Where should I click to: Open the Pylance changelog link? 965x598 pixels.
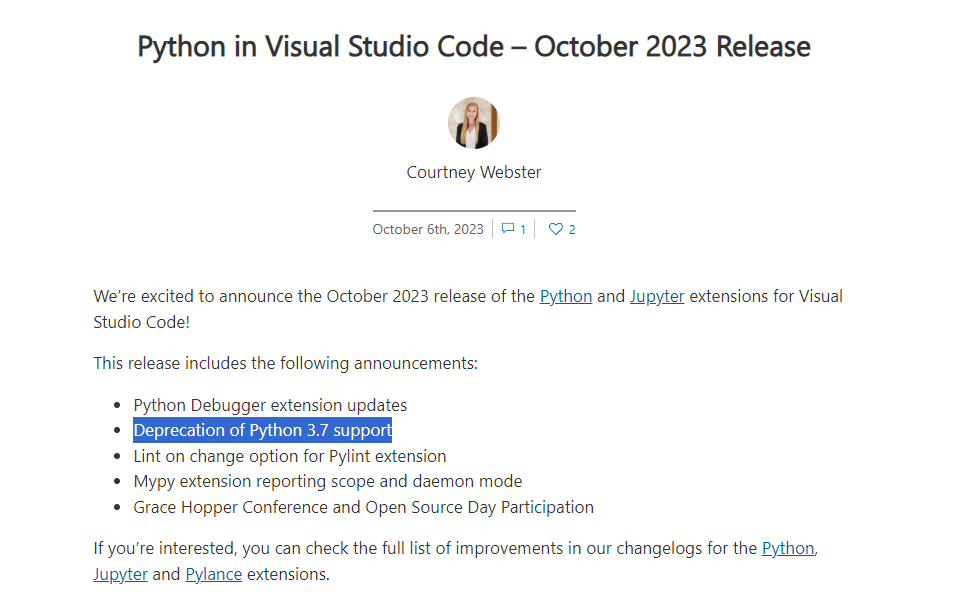tap(213, 574)
